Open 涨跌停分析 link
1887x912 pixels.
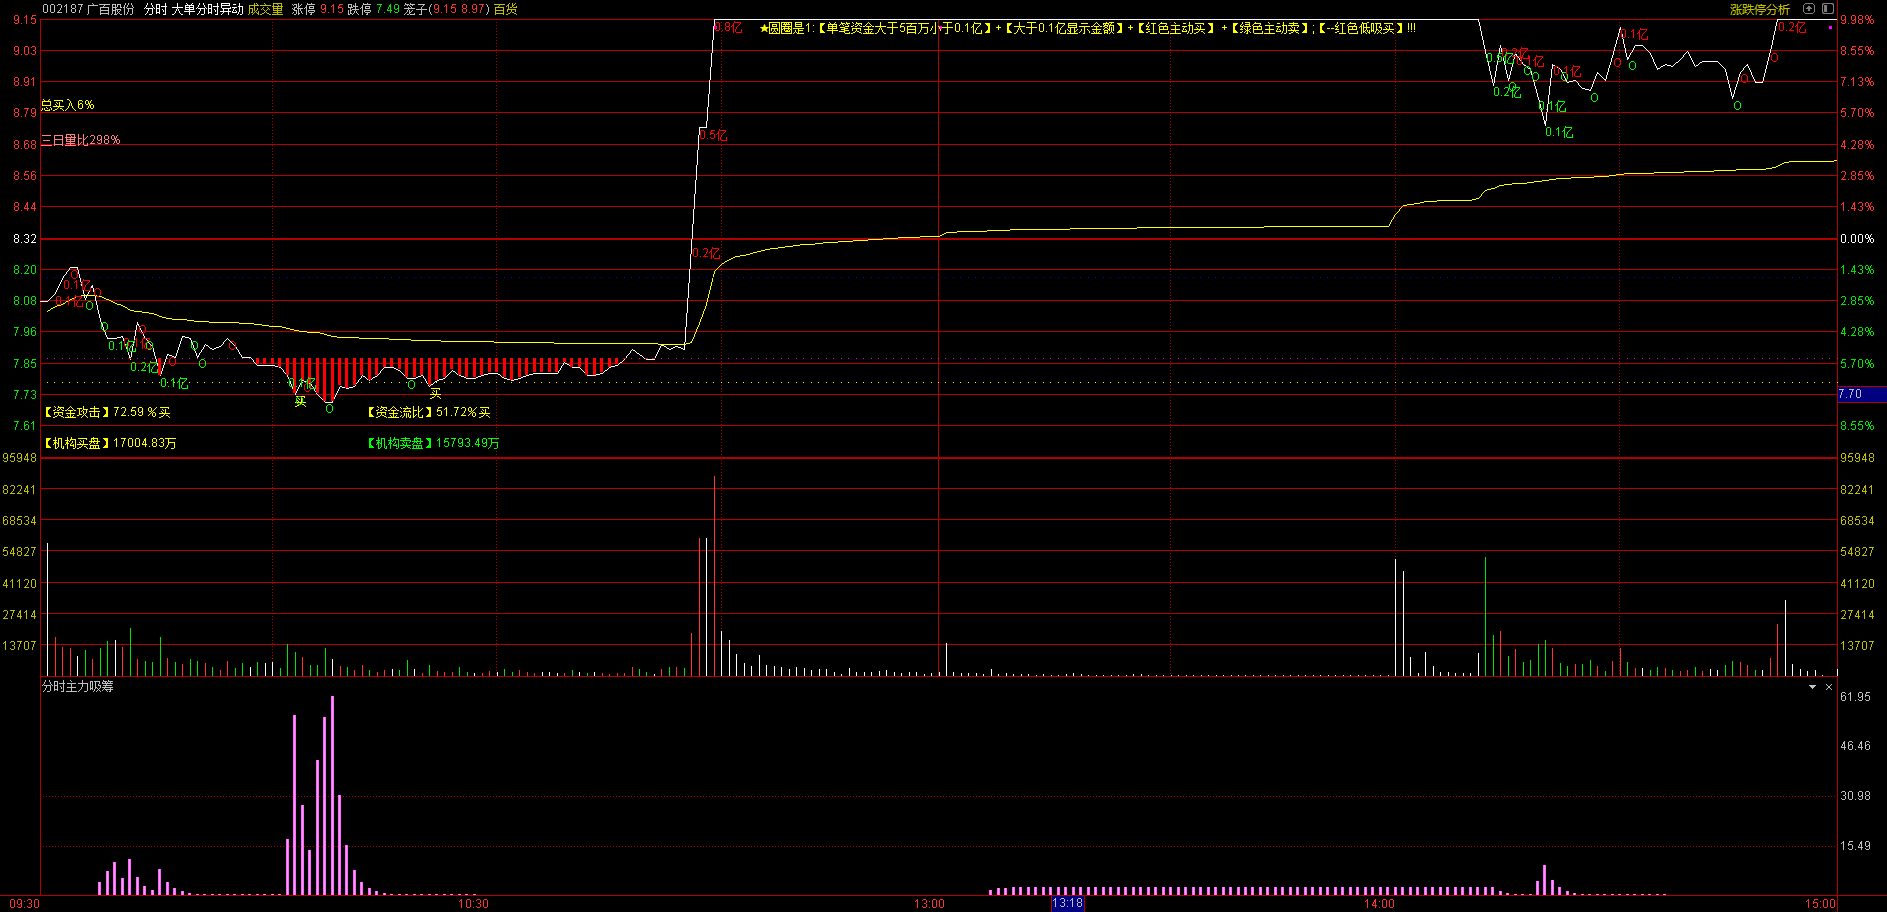pos(1760,9)
